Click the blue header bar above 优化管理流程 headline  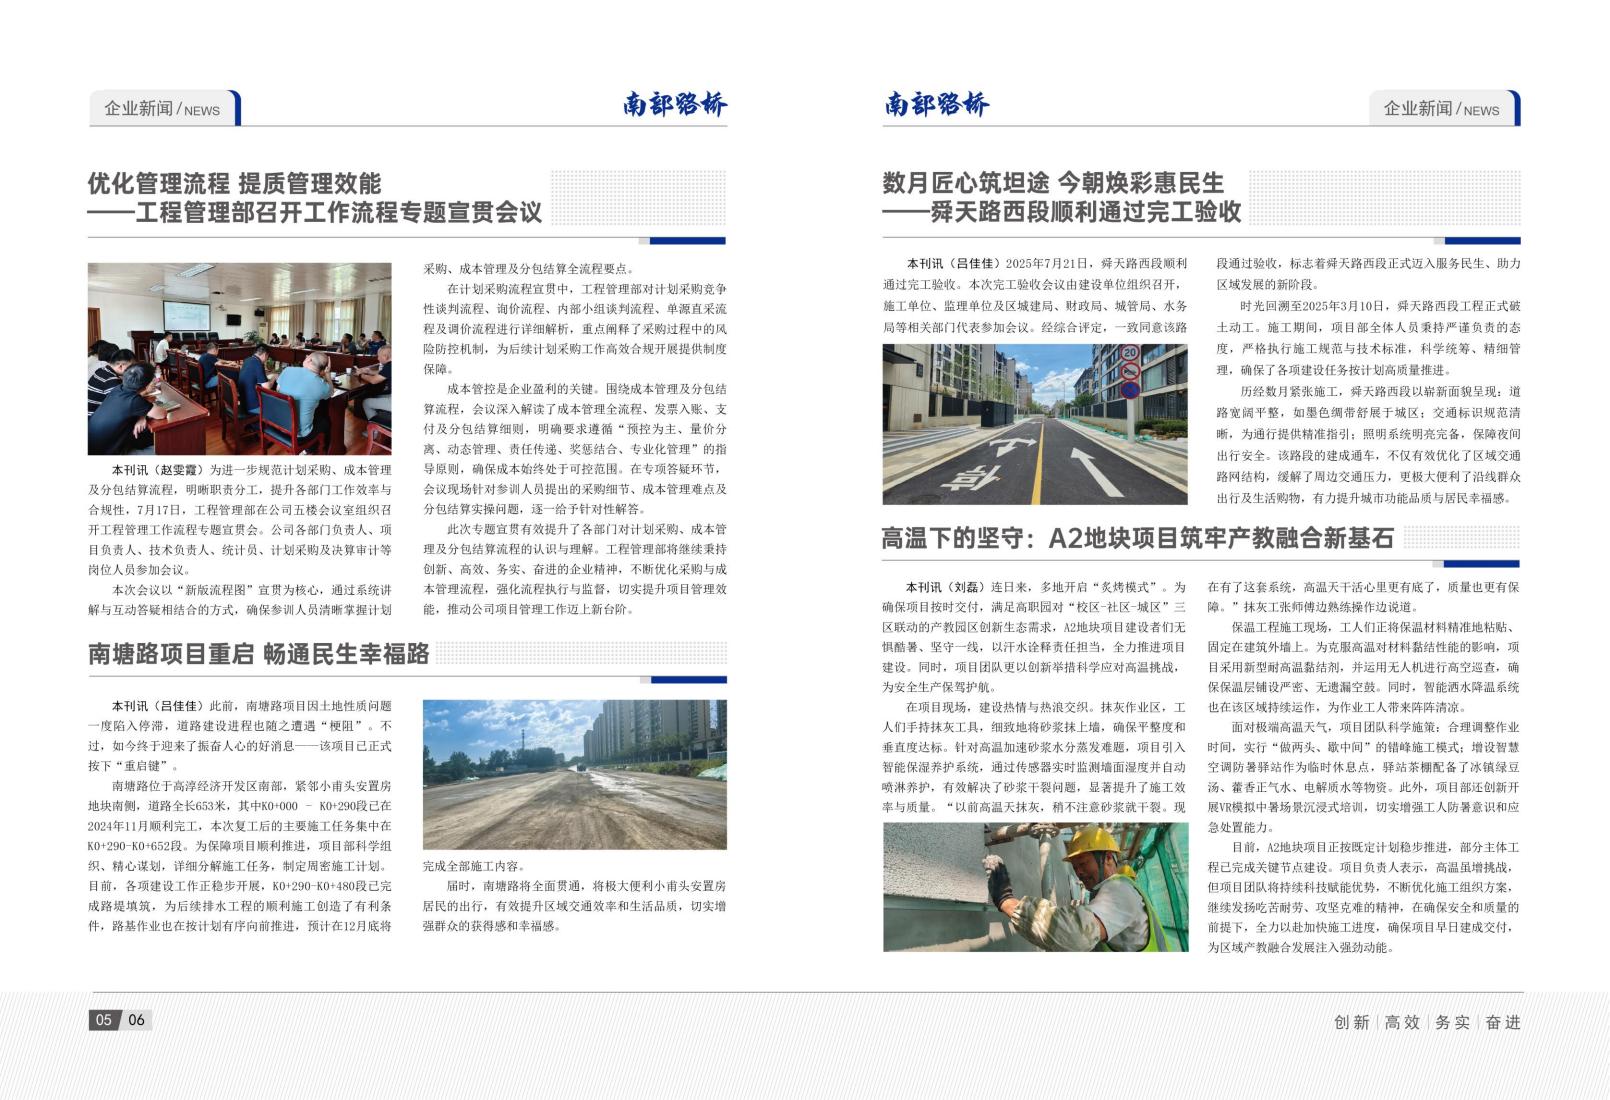[690, 243]
